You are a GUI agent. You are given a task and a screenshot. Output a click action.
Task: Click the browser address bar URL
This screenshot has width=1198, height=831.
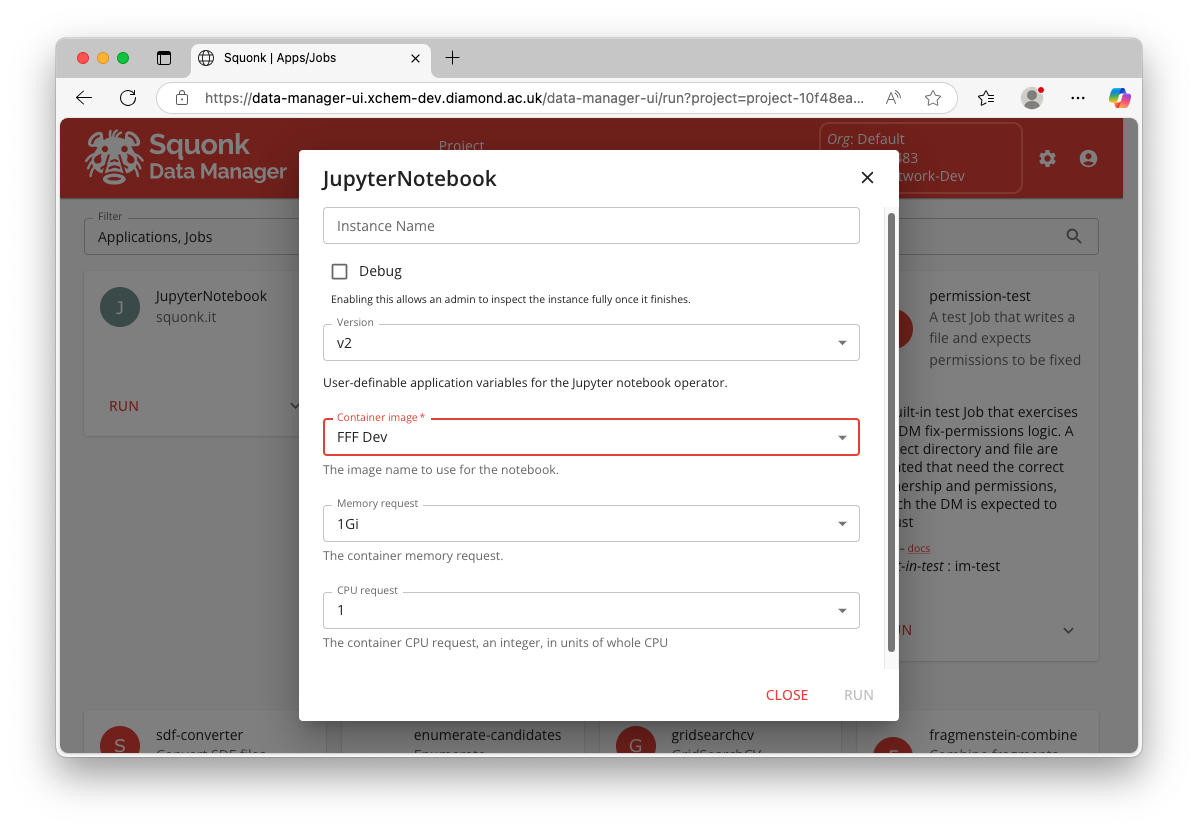pyautogui.click(x=534, y=98)
